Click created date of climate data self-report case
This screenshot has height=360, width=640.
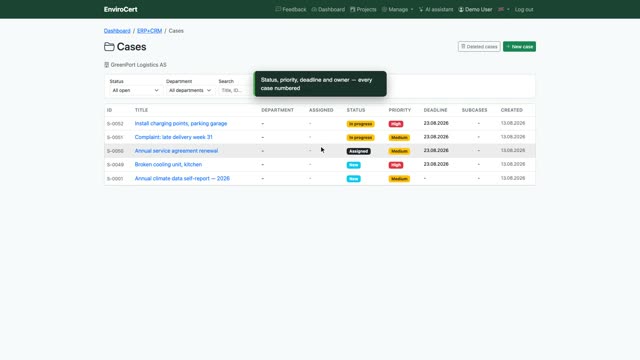point(513,178)
